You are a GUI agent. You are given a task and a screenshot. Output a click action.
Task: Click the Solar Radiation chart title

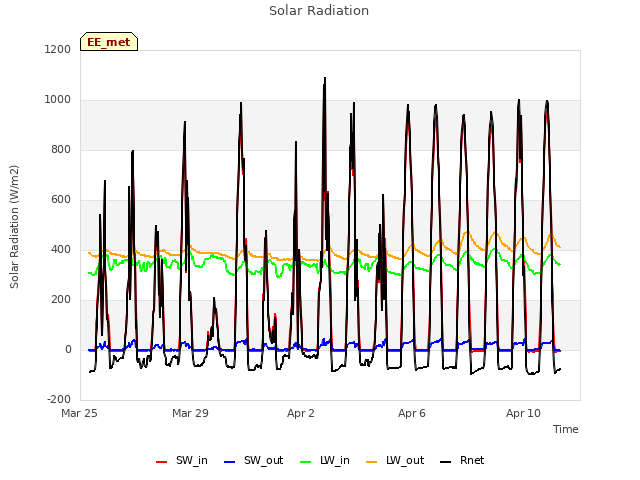click(x=319, y=11)
